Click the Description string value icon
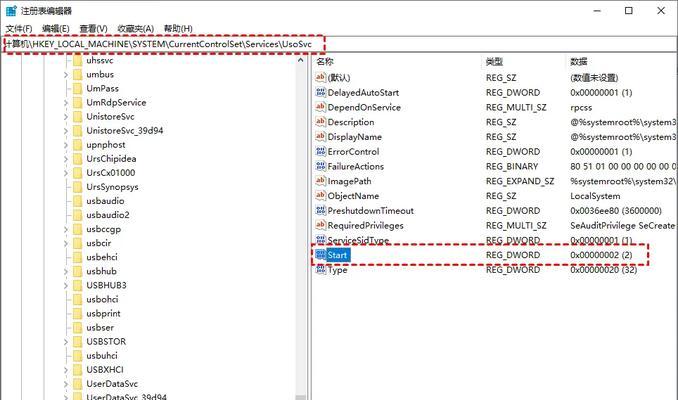 (320, 122)
